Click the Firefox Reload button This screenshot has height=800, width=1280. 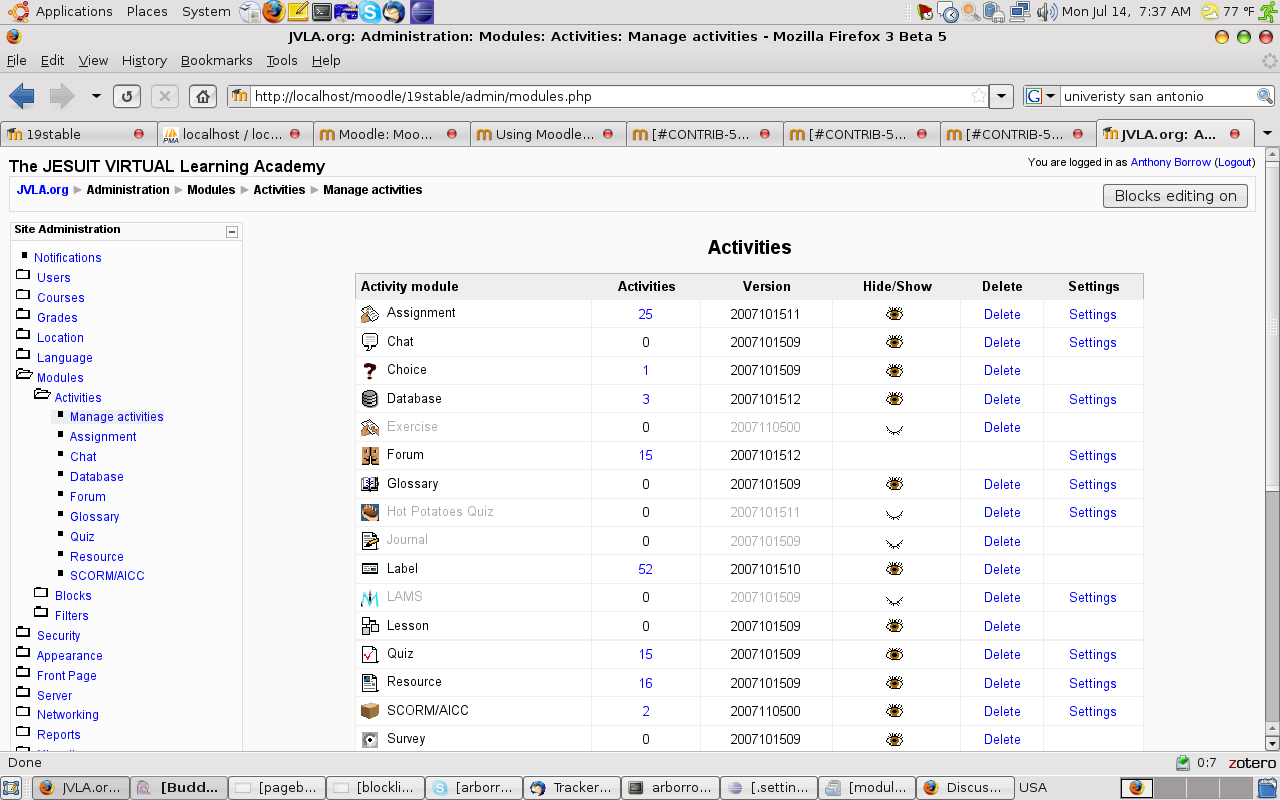point(126,97)
